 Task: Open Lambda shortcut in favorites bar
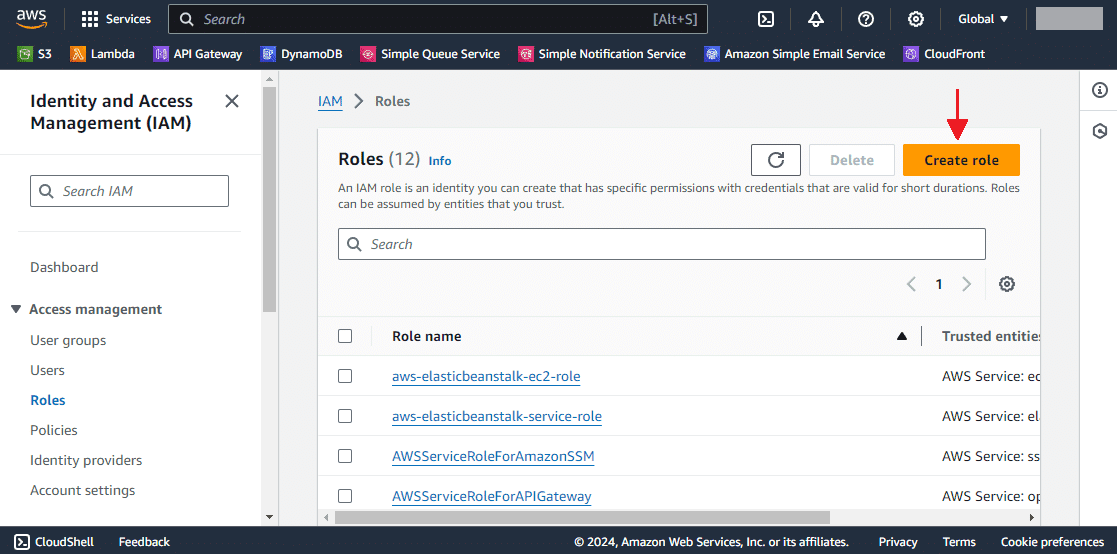[x=103, y=53]
